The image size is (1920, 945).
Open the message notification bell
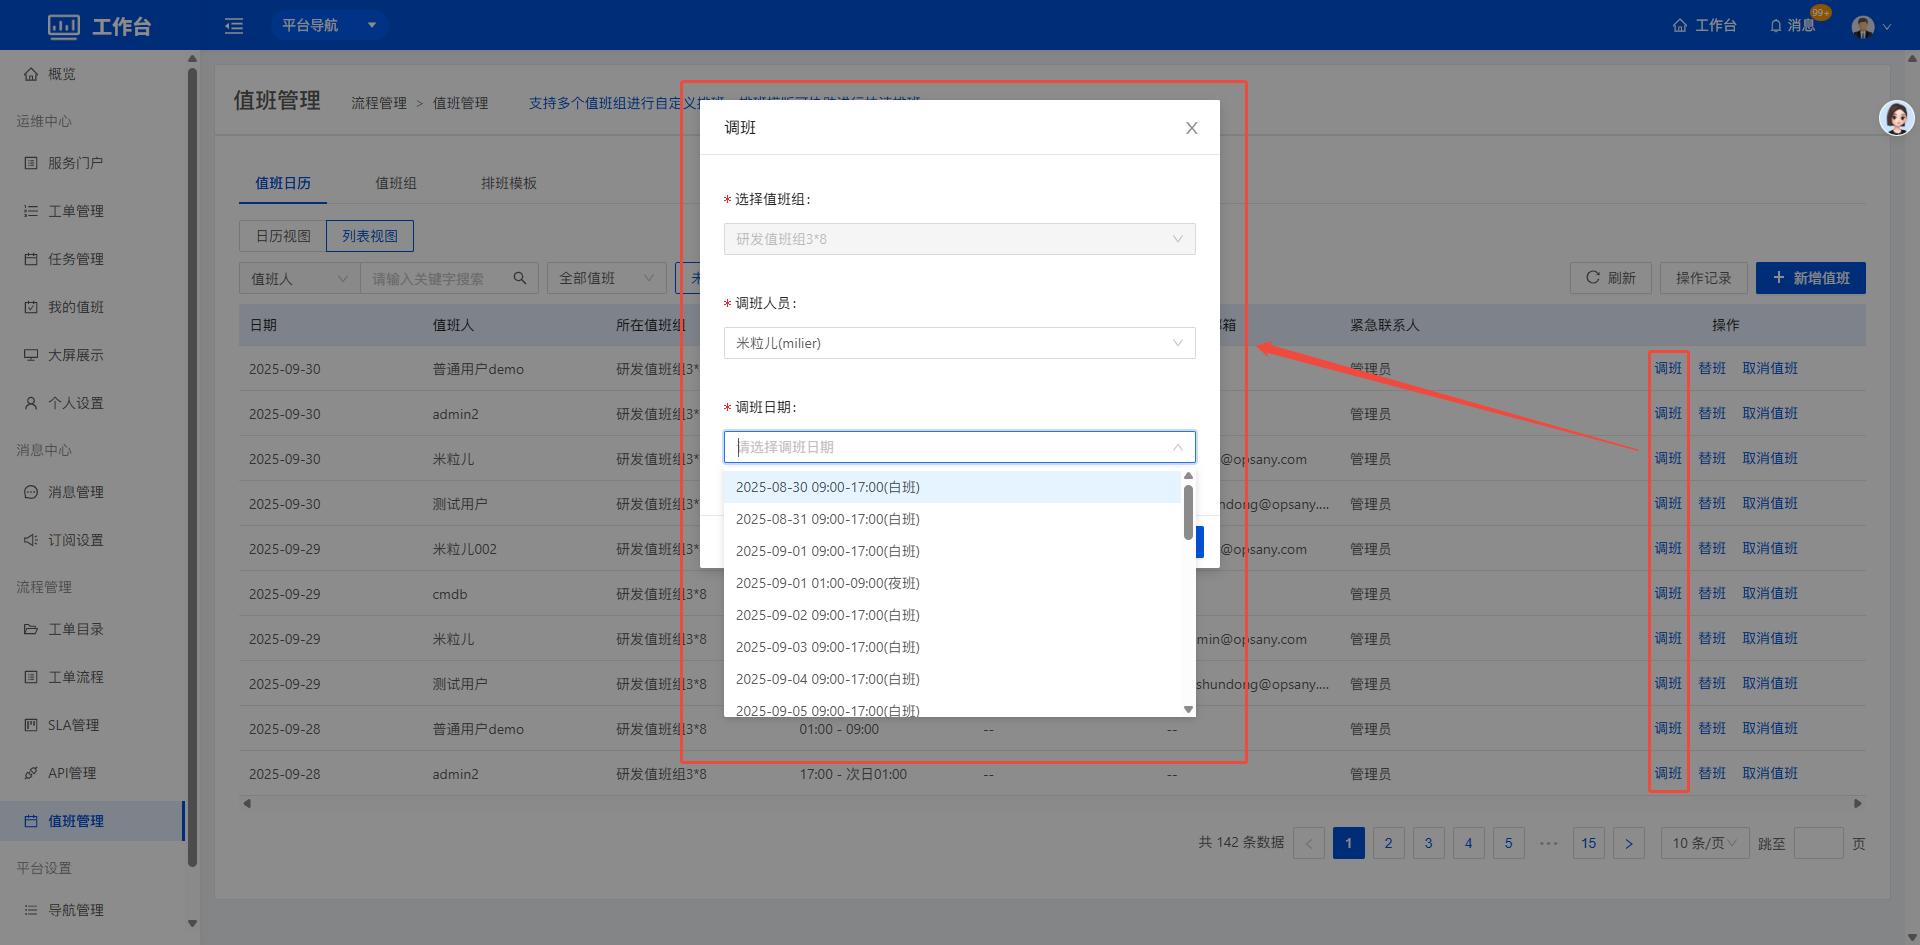click(1777, 26)
